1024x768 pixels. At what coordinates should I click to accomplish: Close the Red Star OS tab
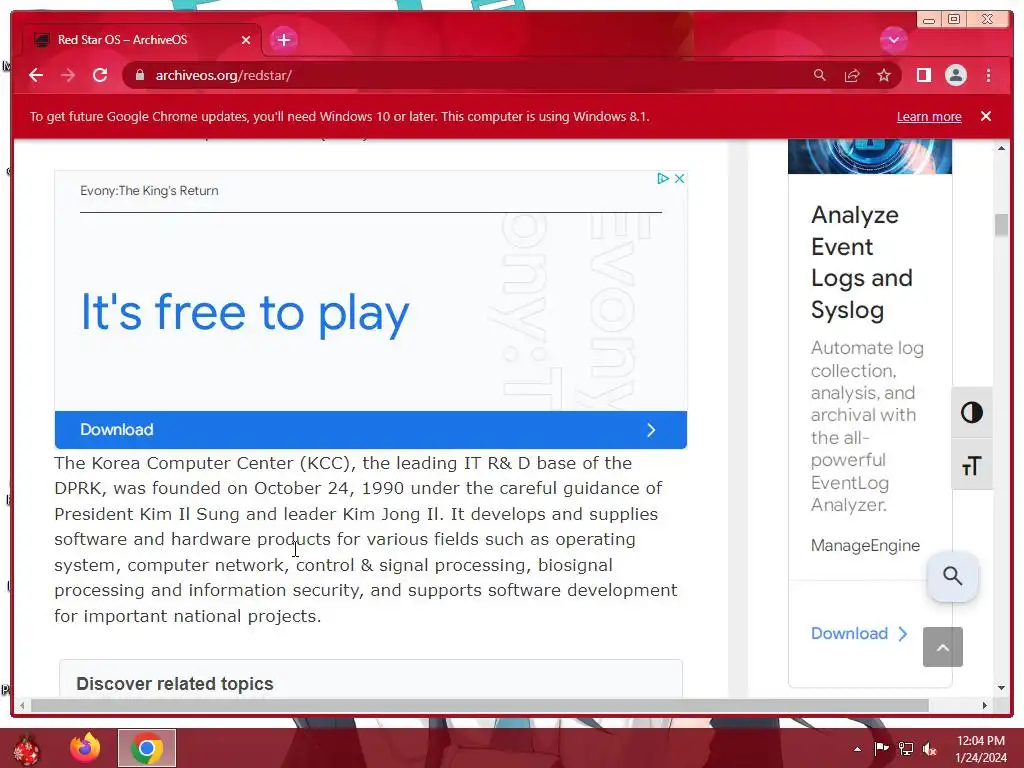246,40
